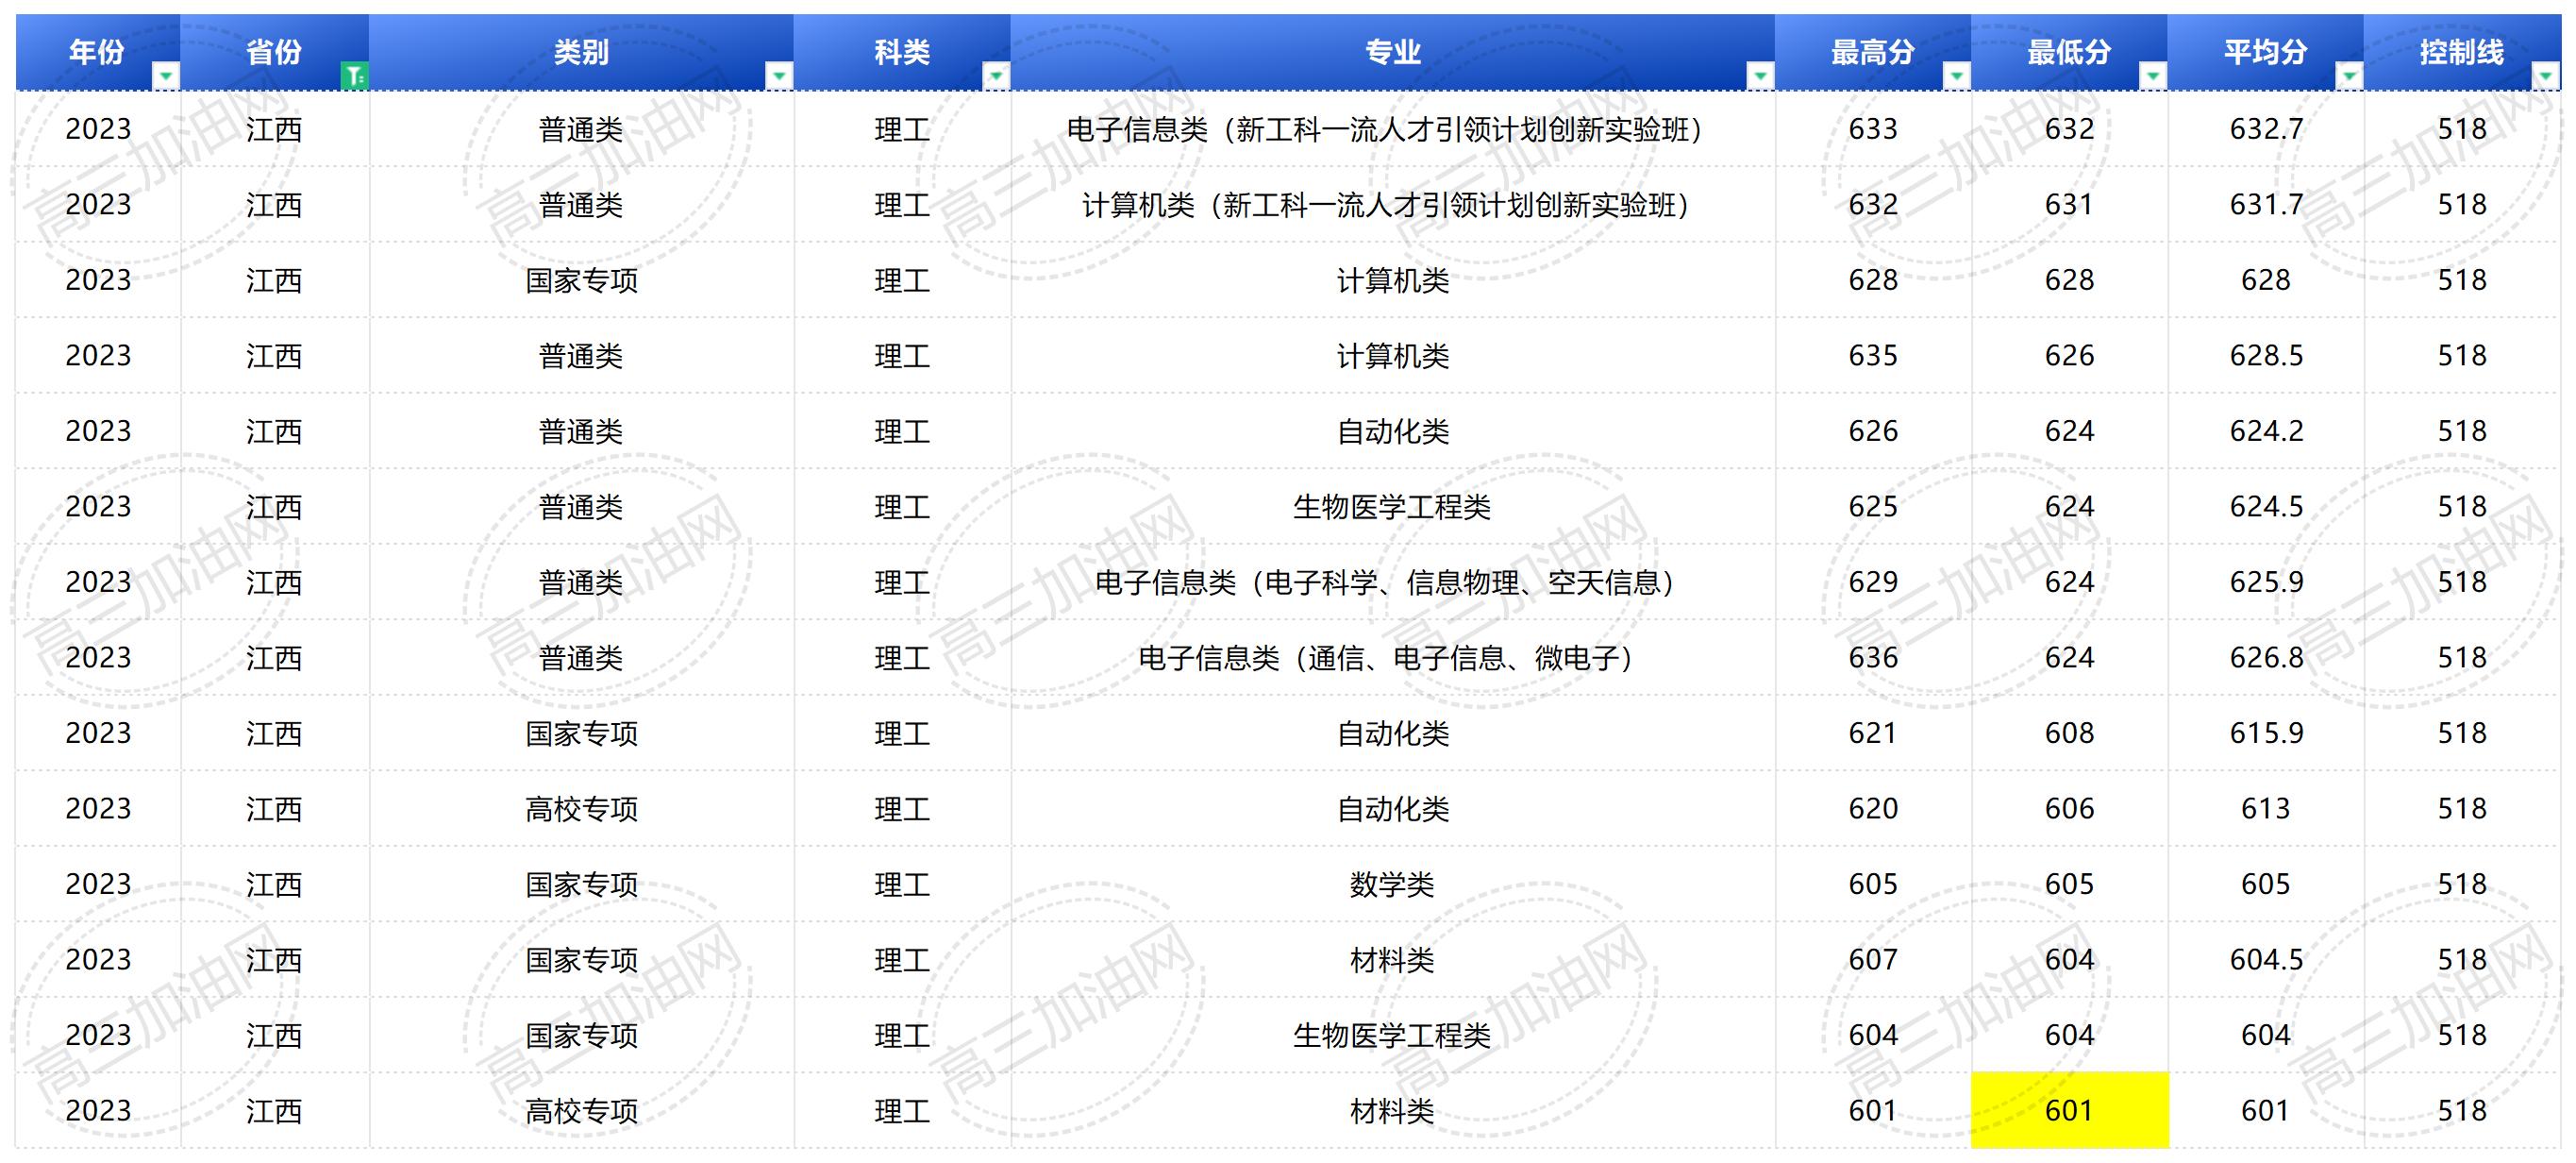Click 自动化类 in the 624.2 average row

point(1393,431)
